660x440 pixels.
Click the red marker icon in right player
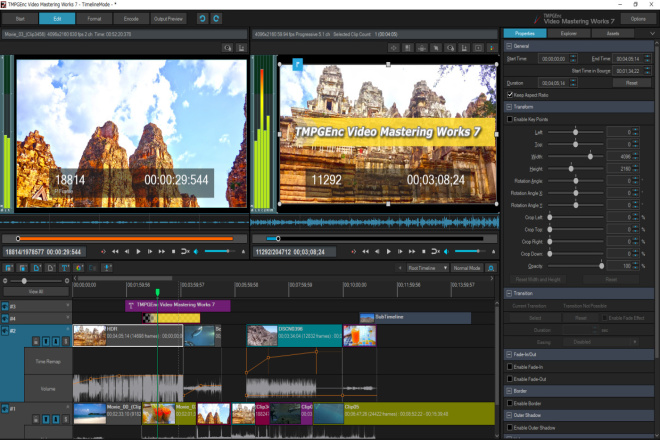[353, 251]
